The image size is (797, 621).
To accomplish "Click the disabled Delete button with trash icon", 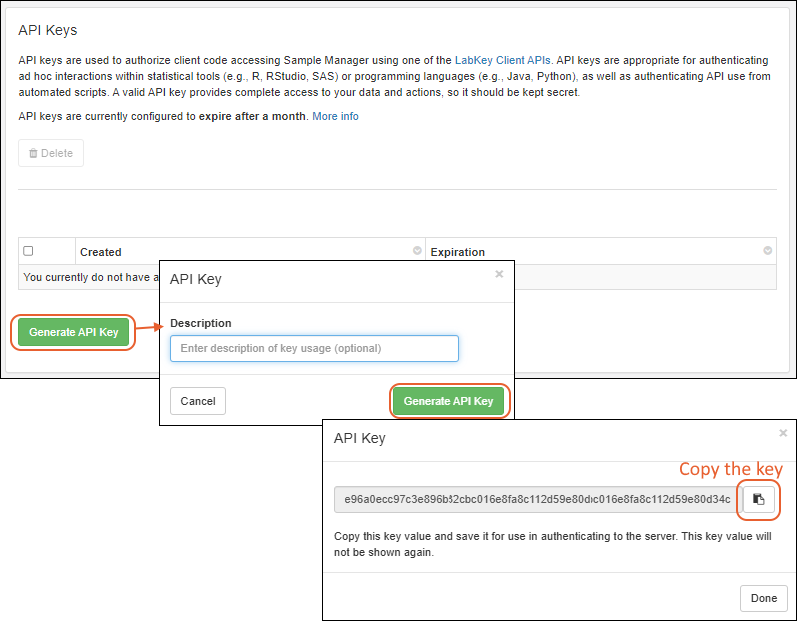I will coord(51,153).
